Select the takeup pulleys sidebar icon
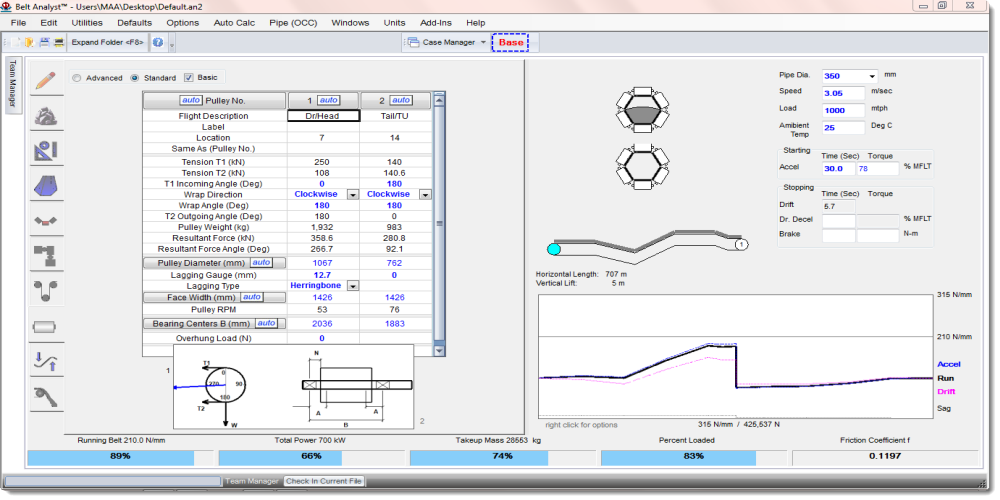This screenshot has height=500, width=1000. [x=46, y=290]
